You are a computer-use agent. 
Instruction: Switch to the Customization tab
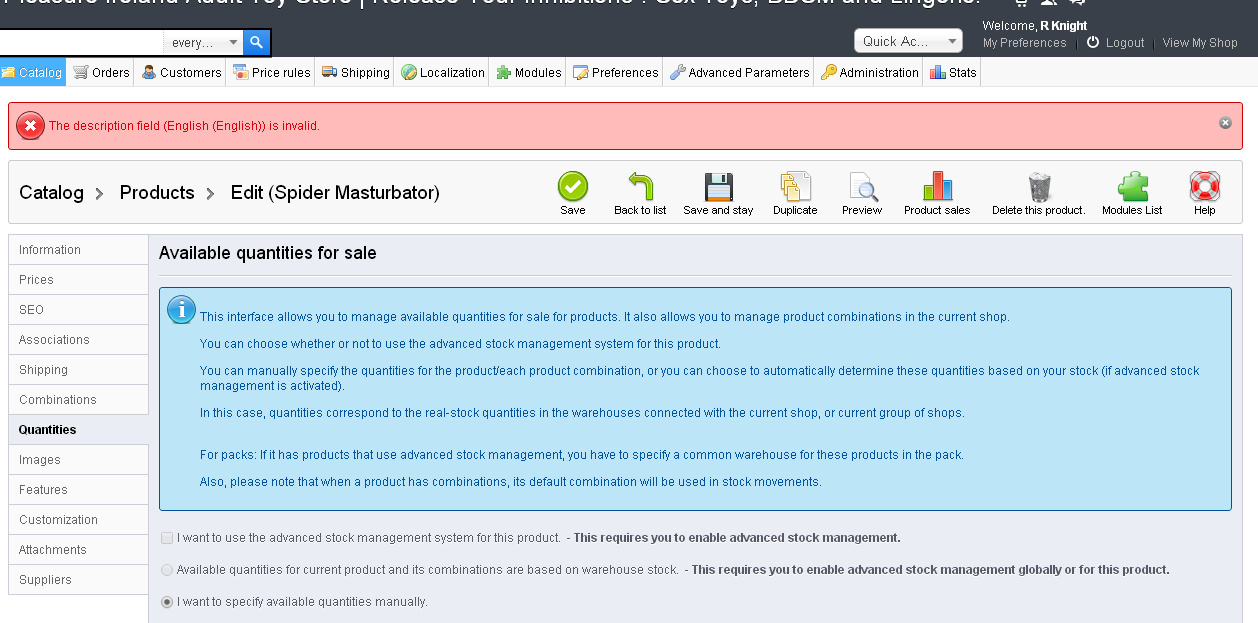[x=78, y=520]
